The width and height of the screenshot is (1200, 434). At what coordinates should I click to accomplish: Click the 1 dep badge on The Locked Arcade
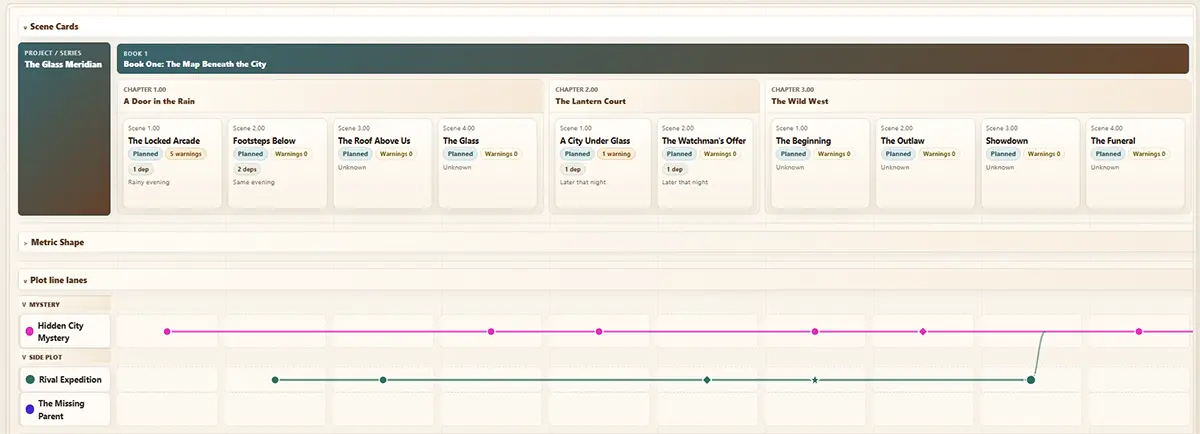(140, 169)
